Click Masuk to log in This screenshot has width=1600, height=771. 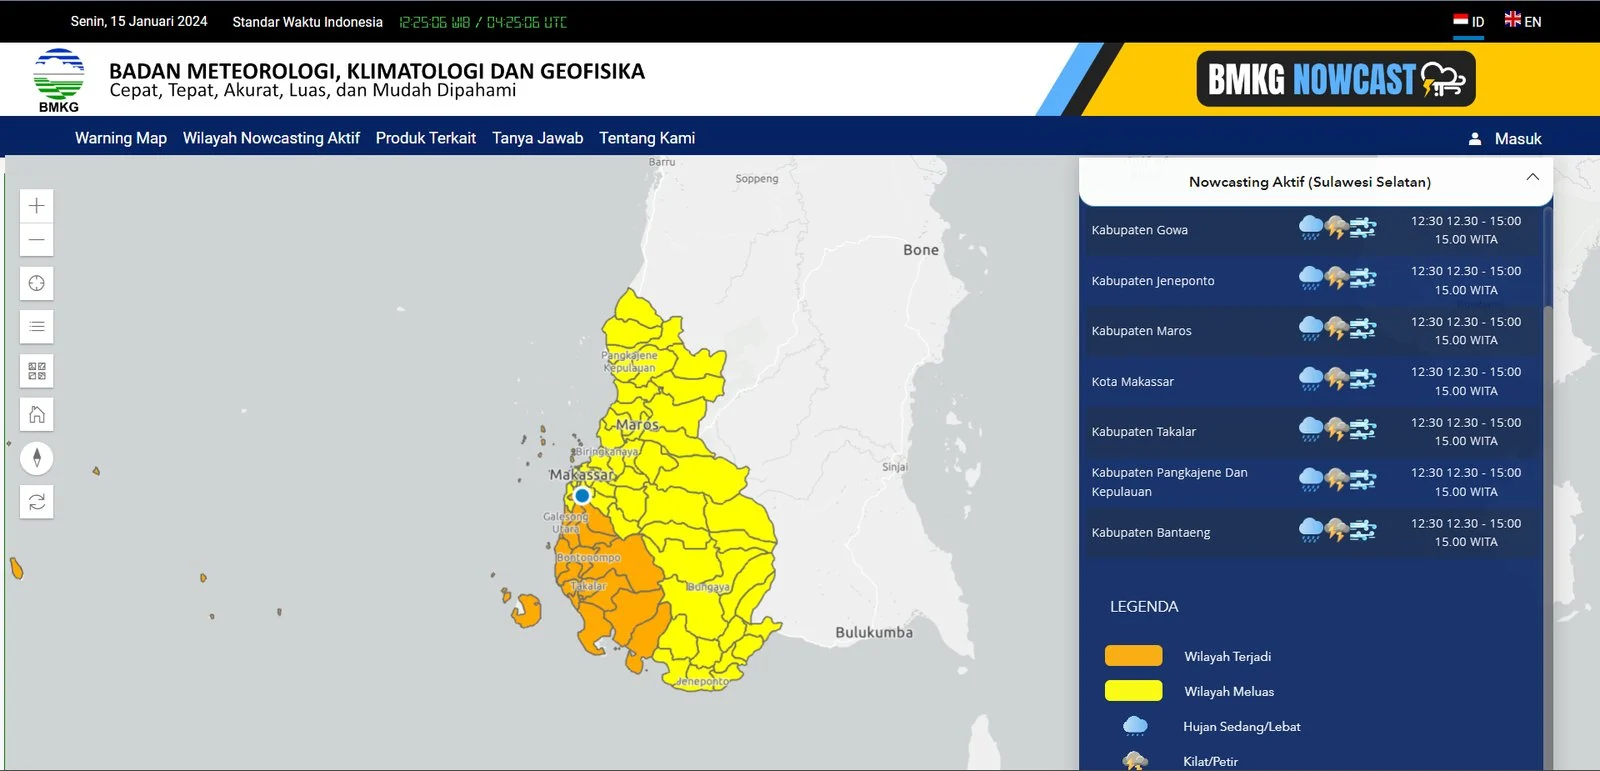1505,139
